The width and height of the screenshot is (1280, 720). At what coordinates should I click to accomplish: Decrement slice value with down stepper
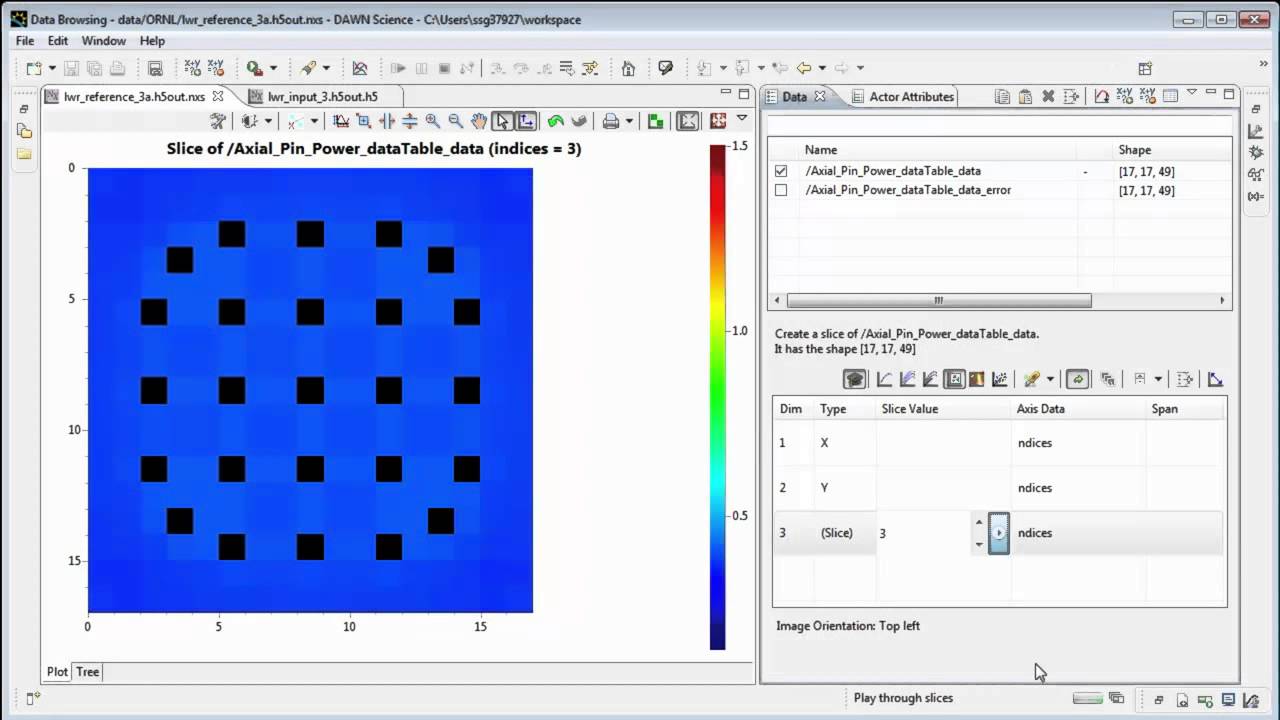click(x=979, y=544)
